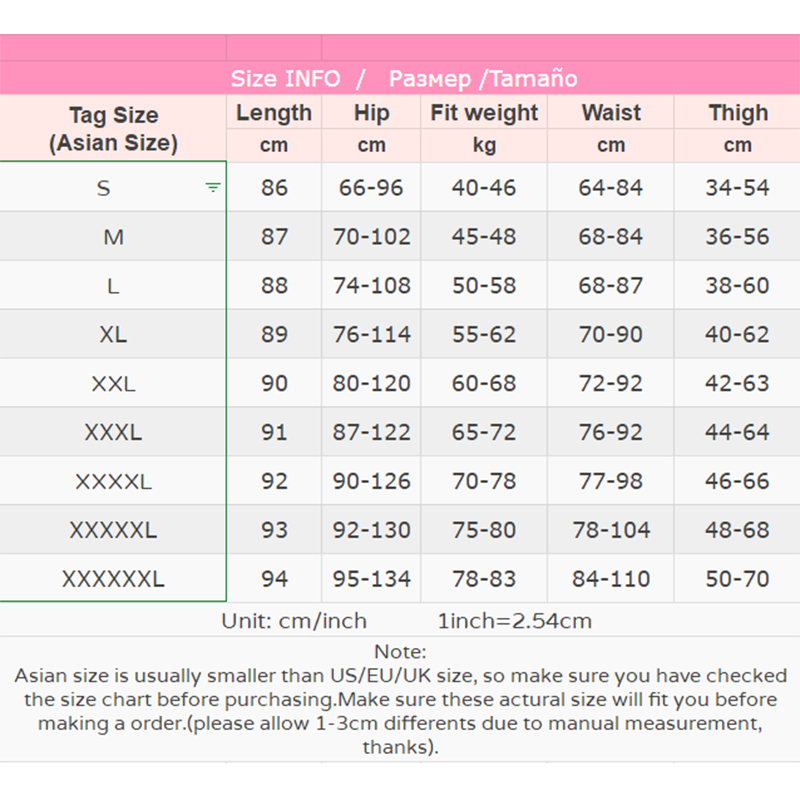
Task: Click the Thigh column header
Action: tap(738, 113)
